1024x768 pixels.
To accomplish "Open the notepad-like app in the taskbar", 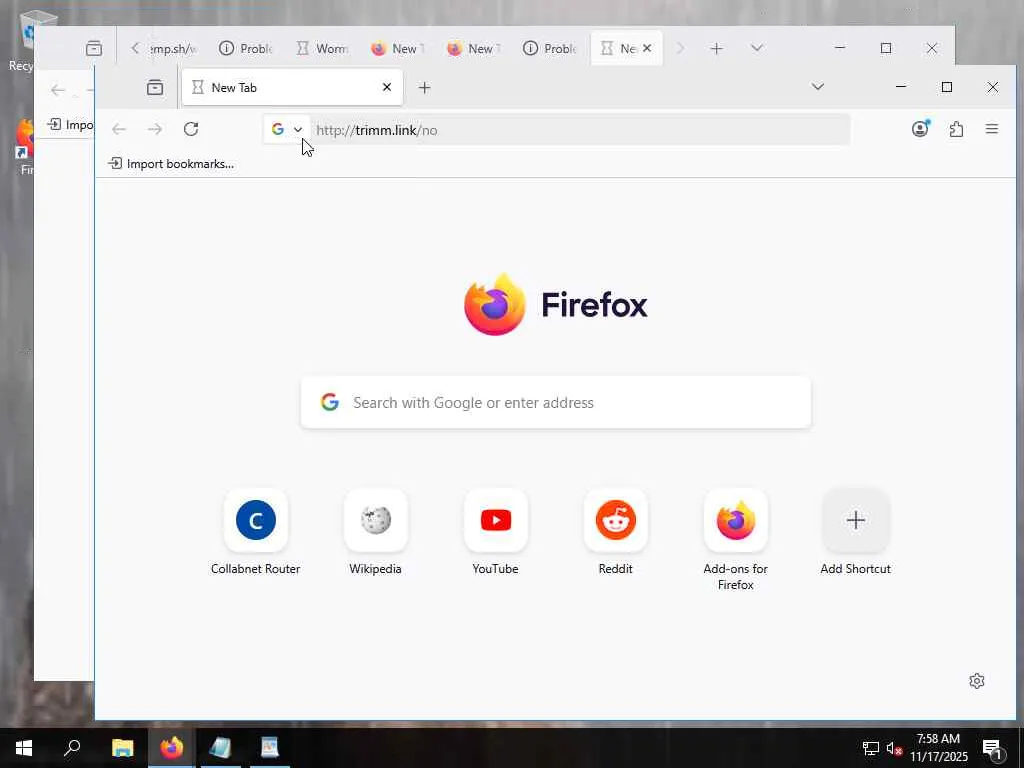I will point(221,747).
